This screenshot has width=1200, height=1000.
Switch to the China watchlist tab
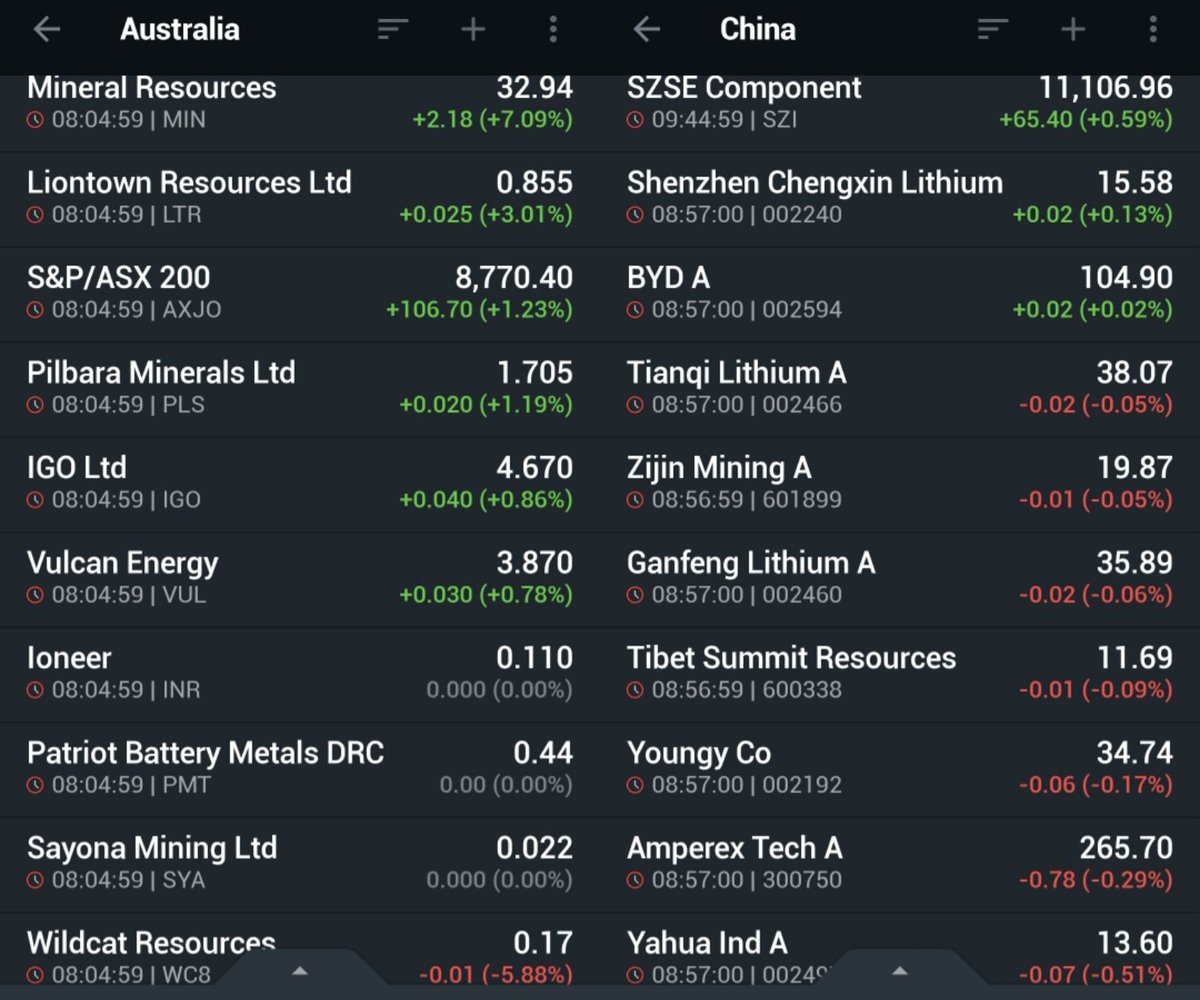coord(758,29)
